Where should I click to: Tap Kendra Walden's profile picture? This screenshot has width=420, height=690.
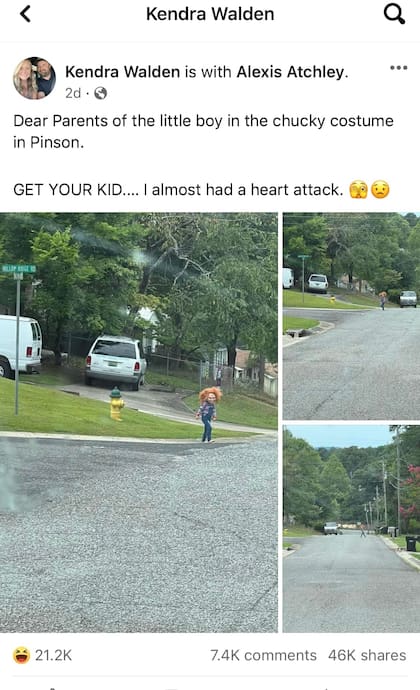[34, 78]
